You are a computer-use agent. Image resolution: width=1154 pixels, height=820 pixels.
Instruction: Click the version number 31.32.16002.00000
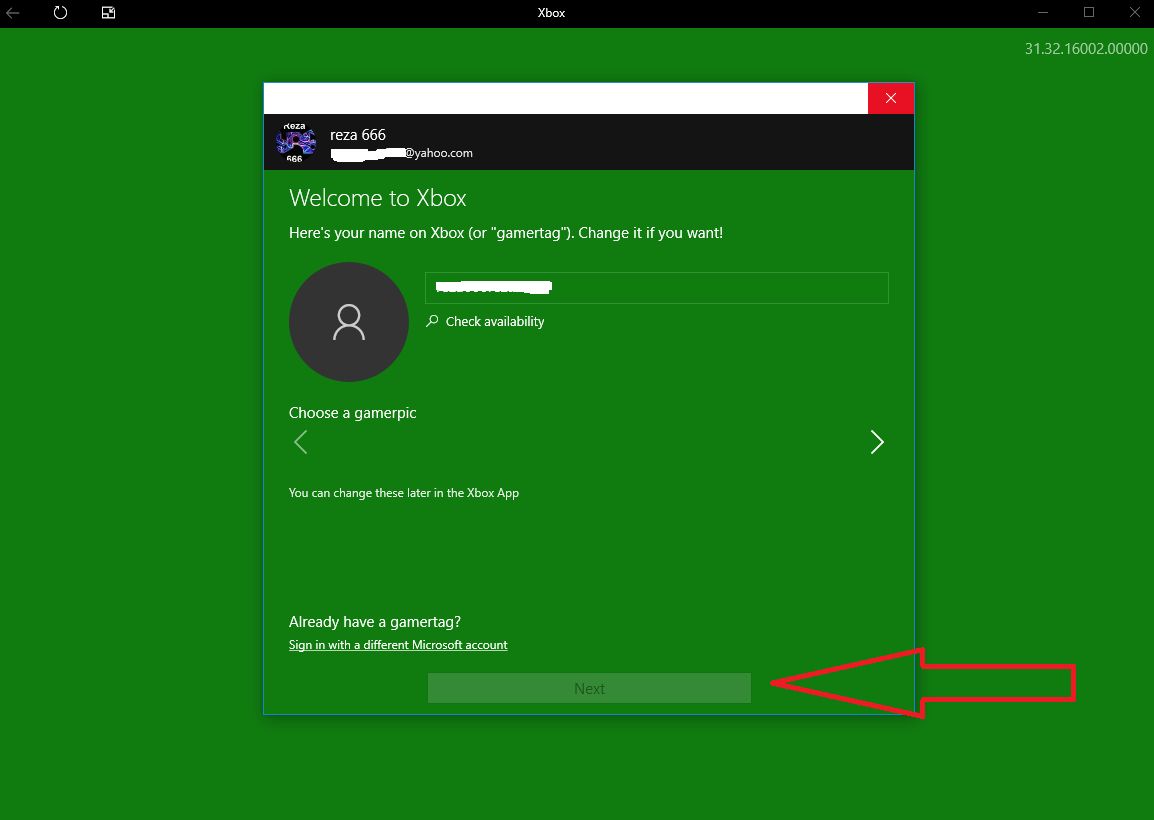(1086, 49)
